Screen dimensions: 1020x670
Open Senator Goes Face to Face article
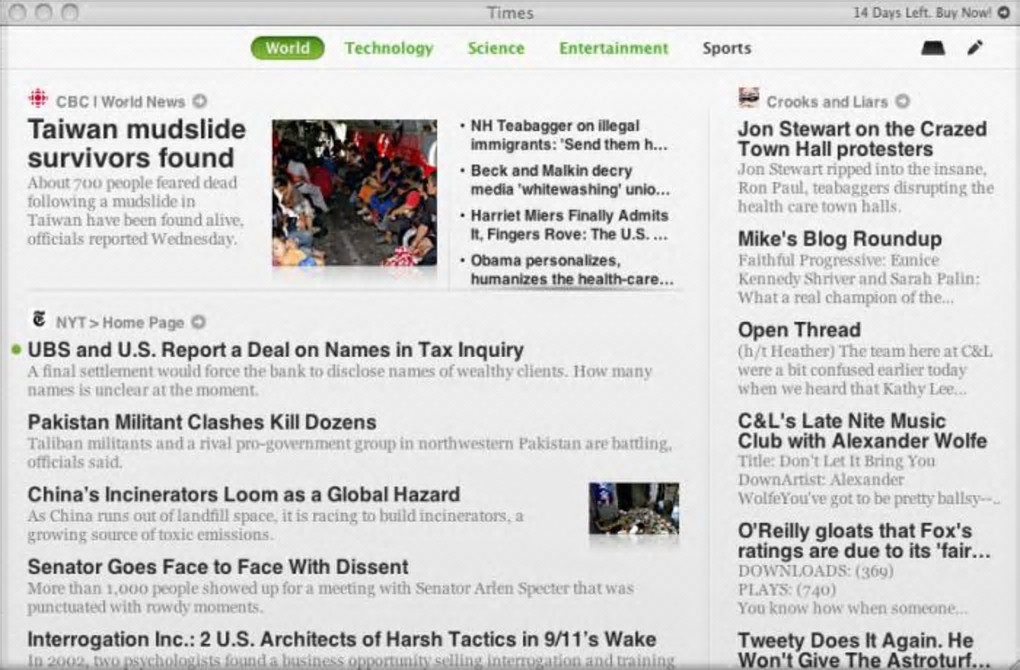click(218, 567)
